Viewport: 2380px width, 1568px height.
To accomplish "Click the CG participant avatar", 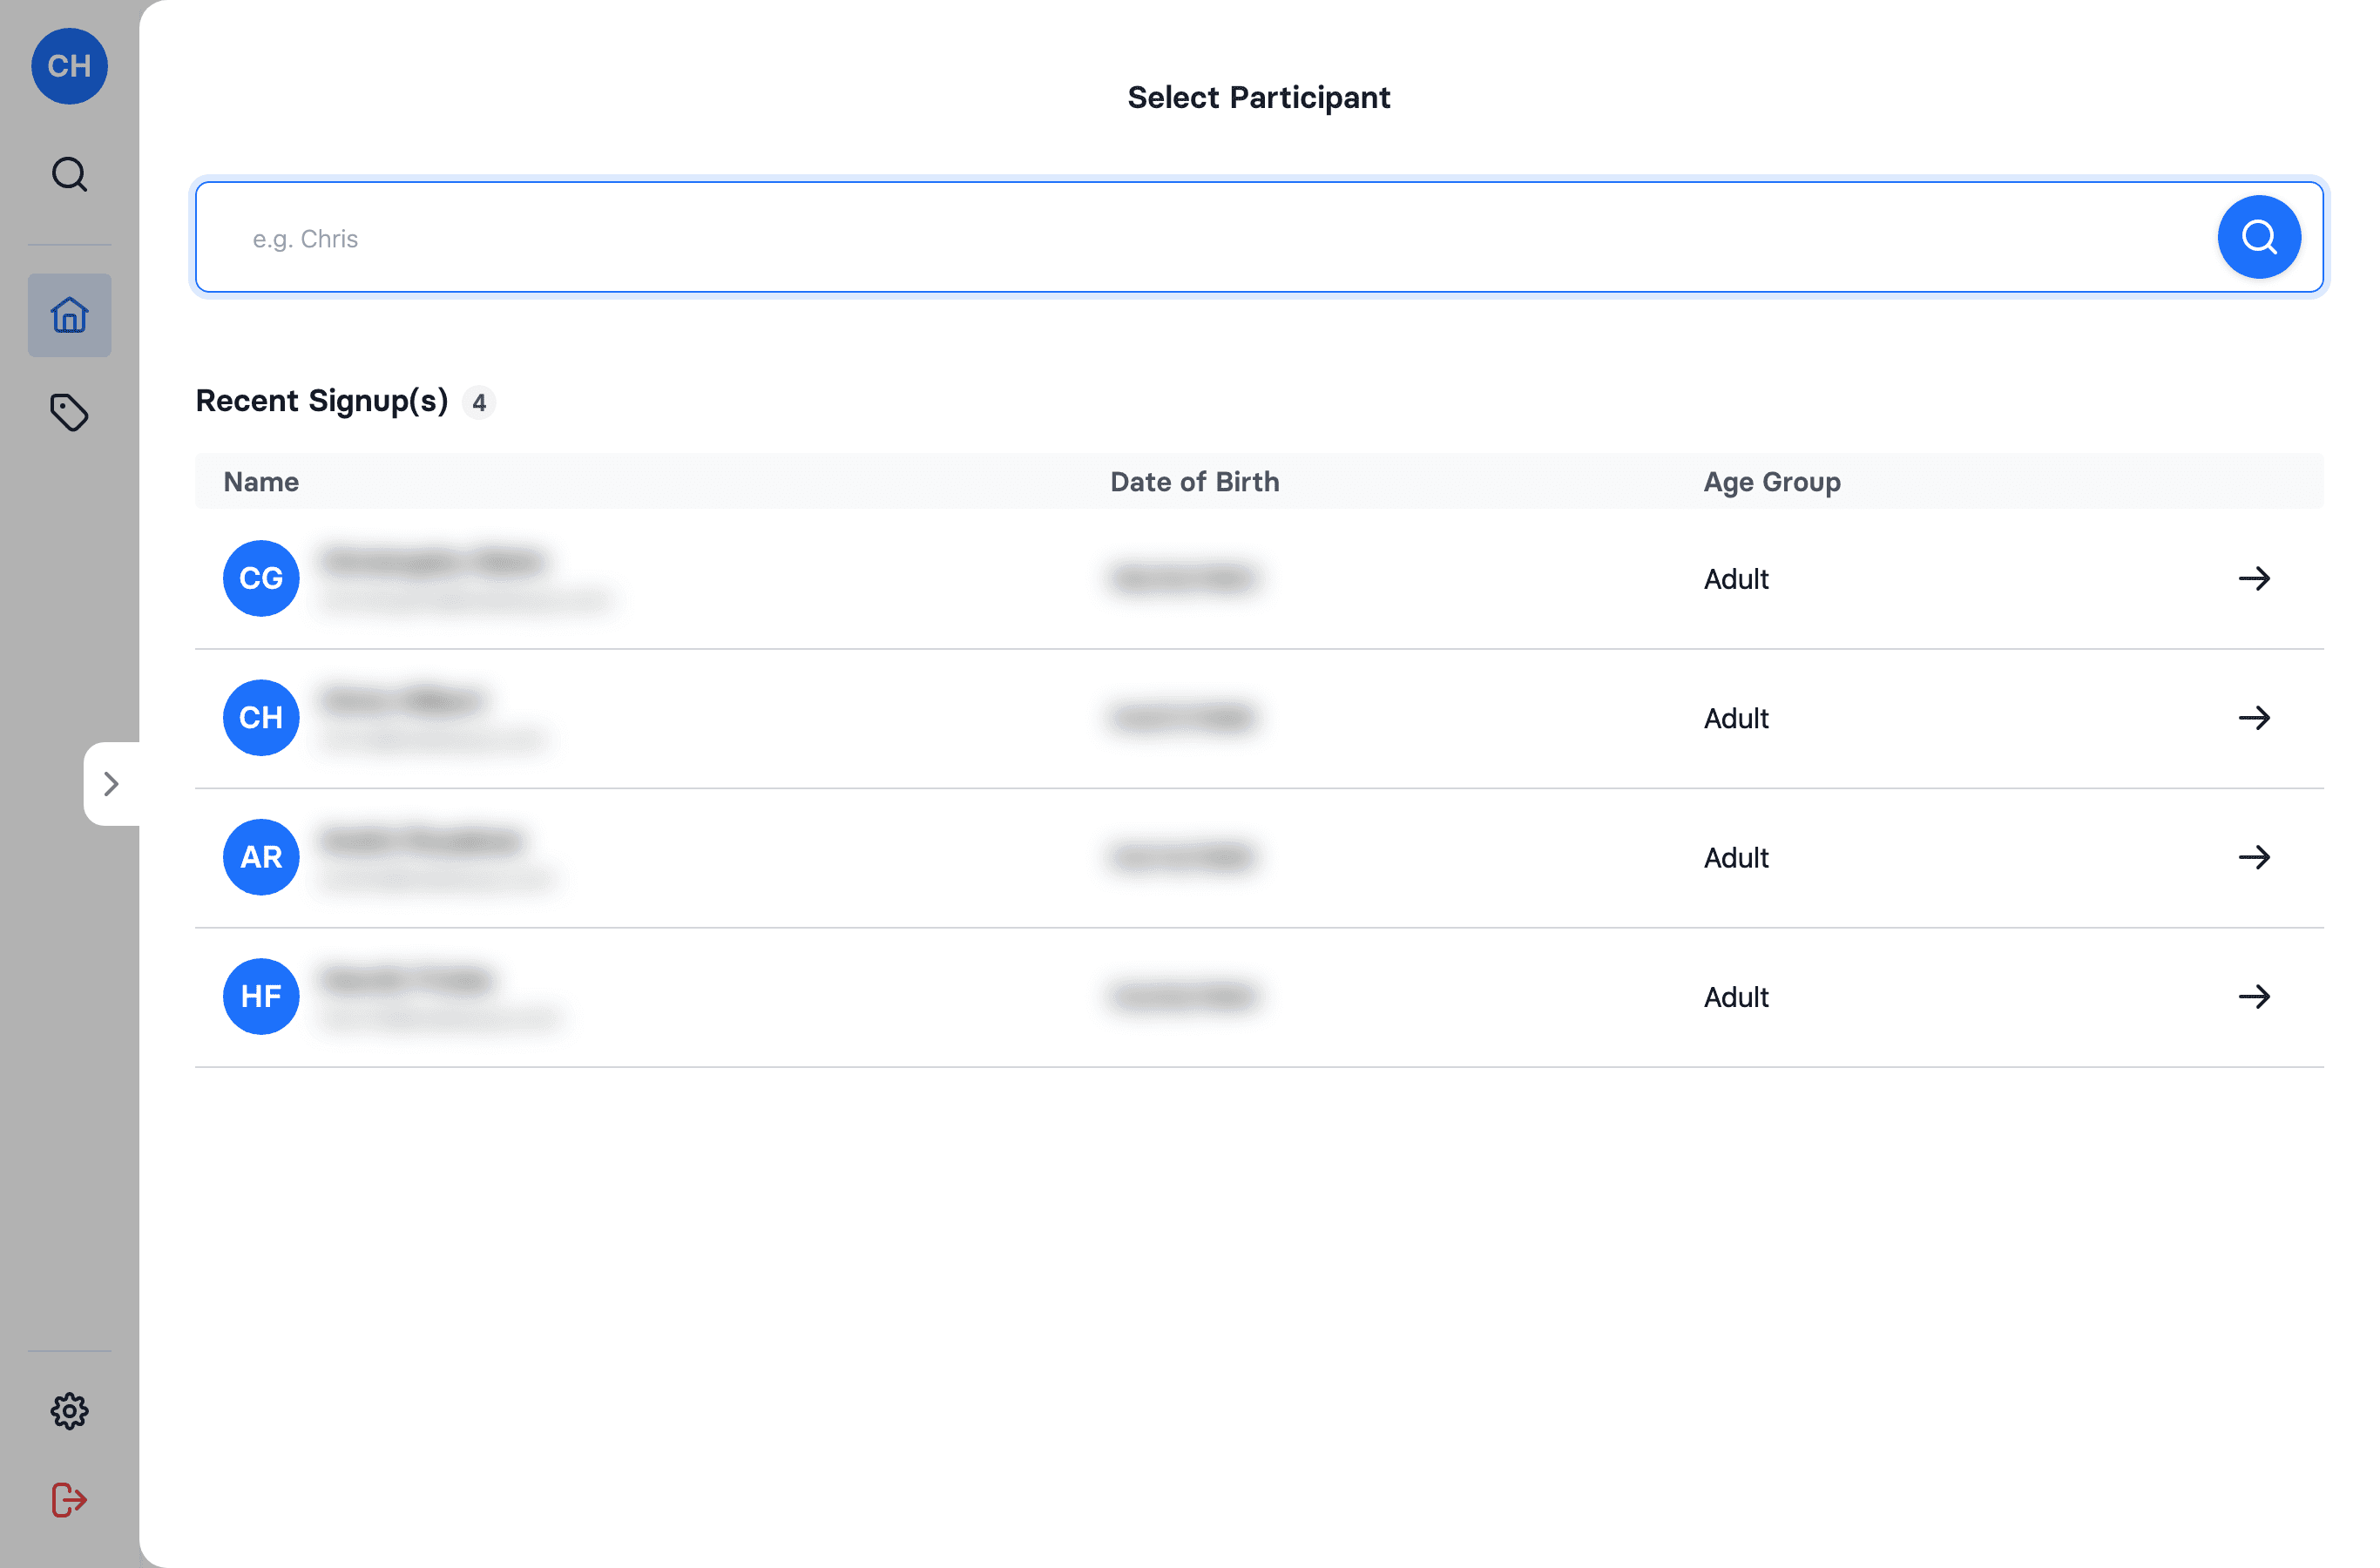I will tap(261, 579).
